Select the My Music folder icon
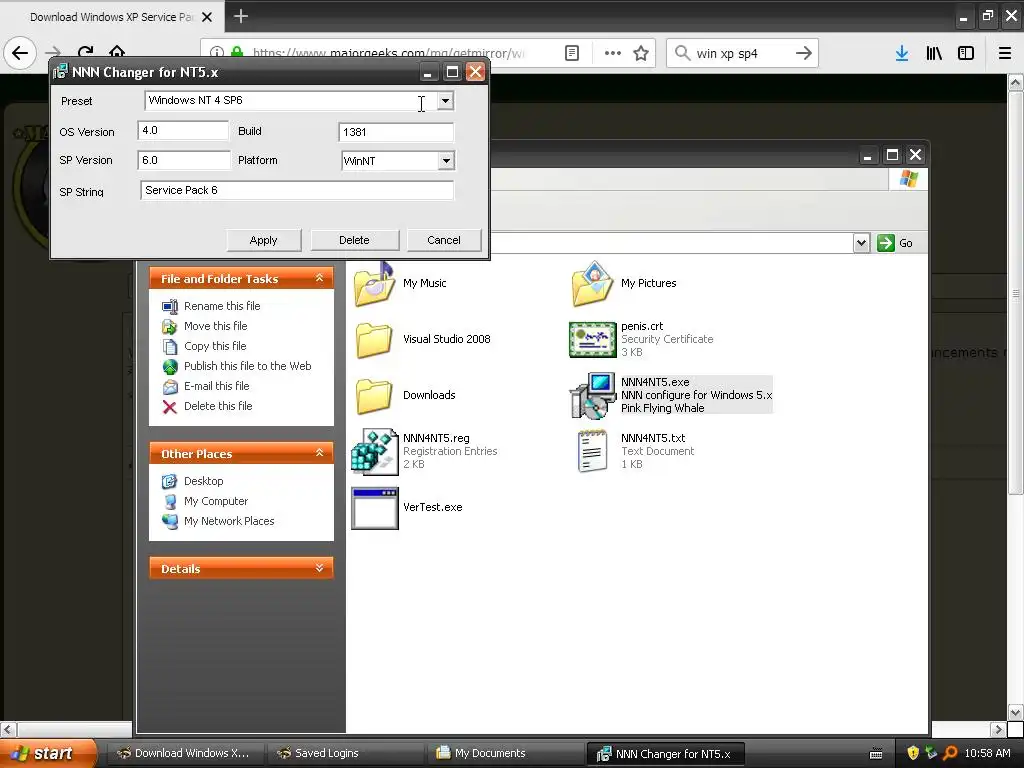The height and width of the screenshot is (768, 1024). (374, 284)
